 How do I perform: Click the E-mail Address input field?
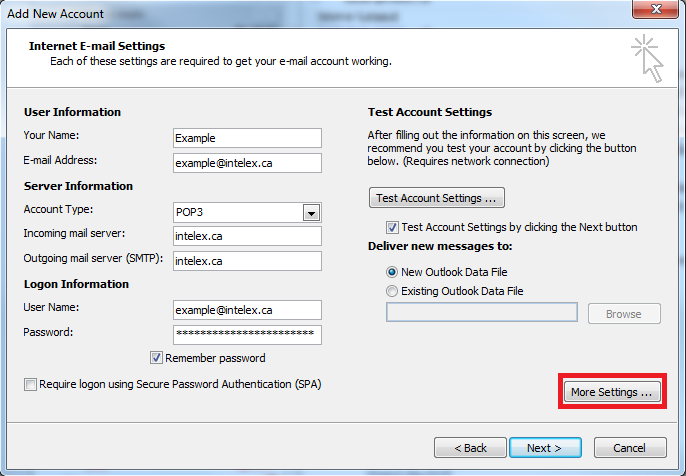point(247,163)
